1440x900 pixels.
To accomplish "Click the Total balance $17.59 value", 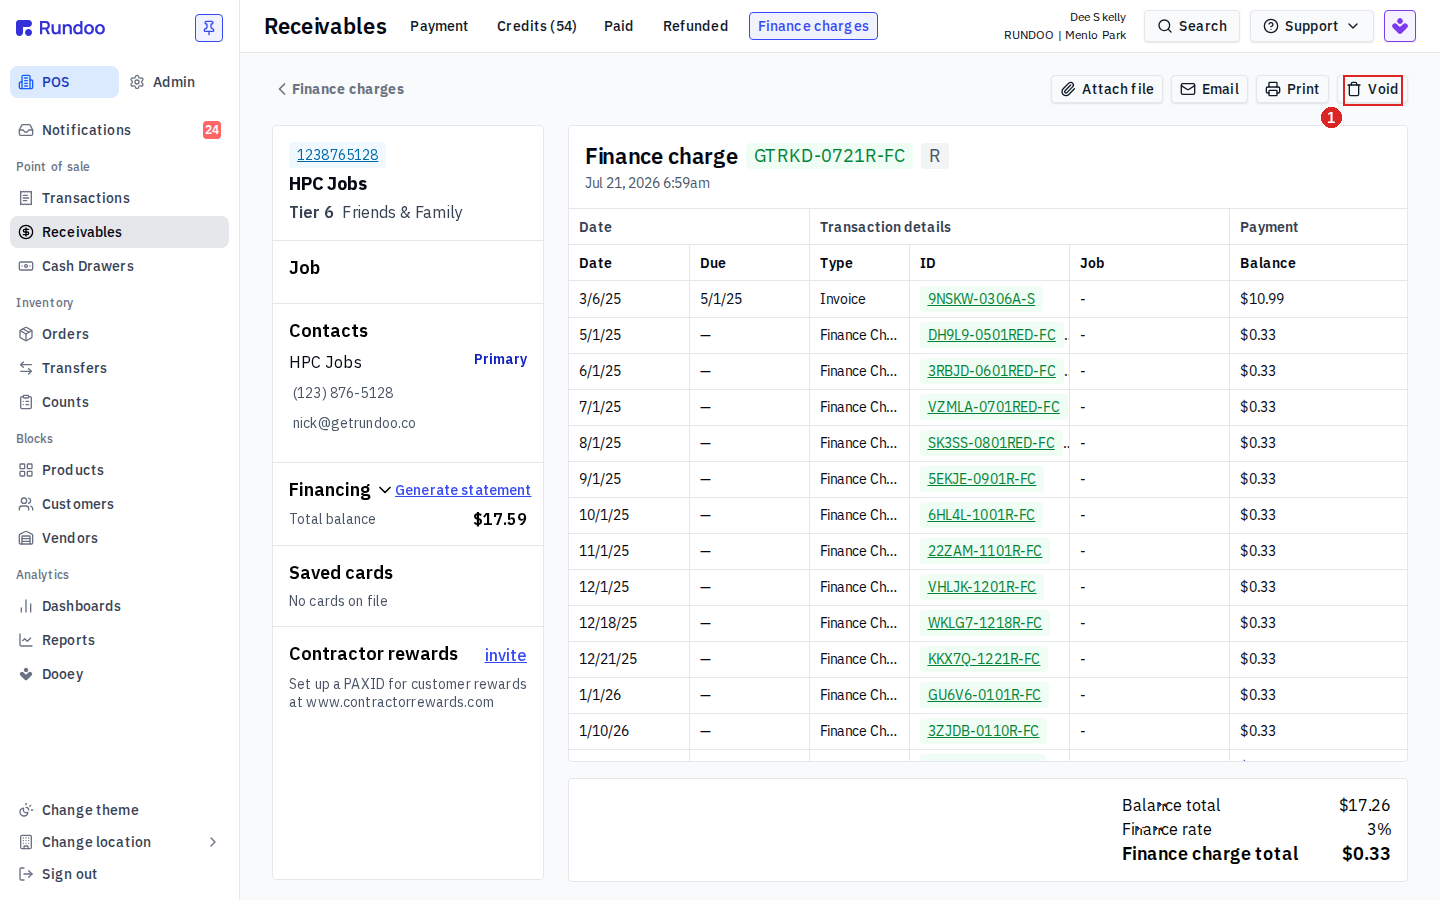I will pos(499,519).
